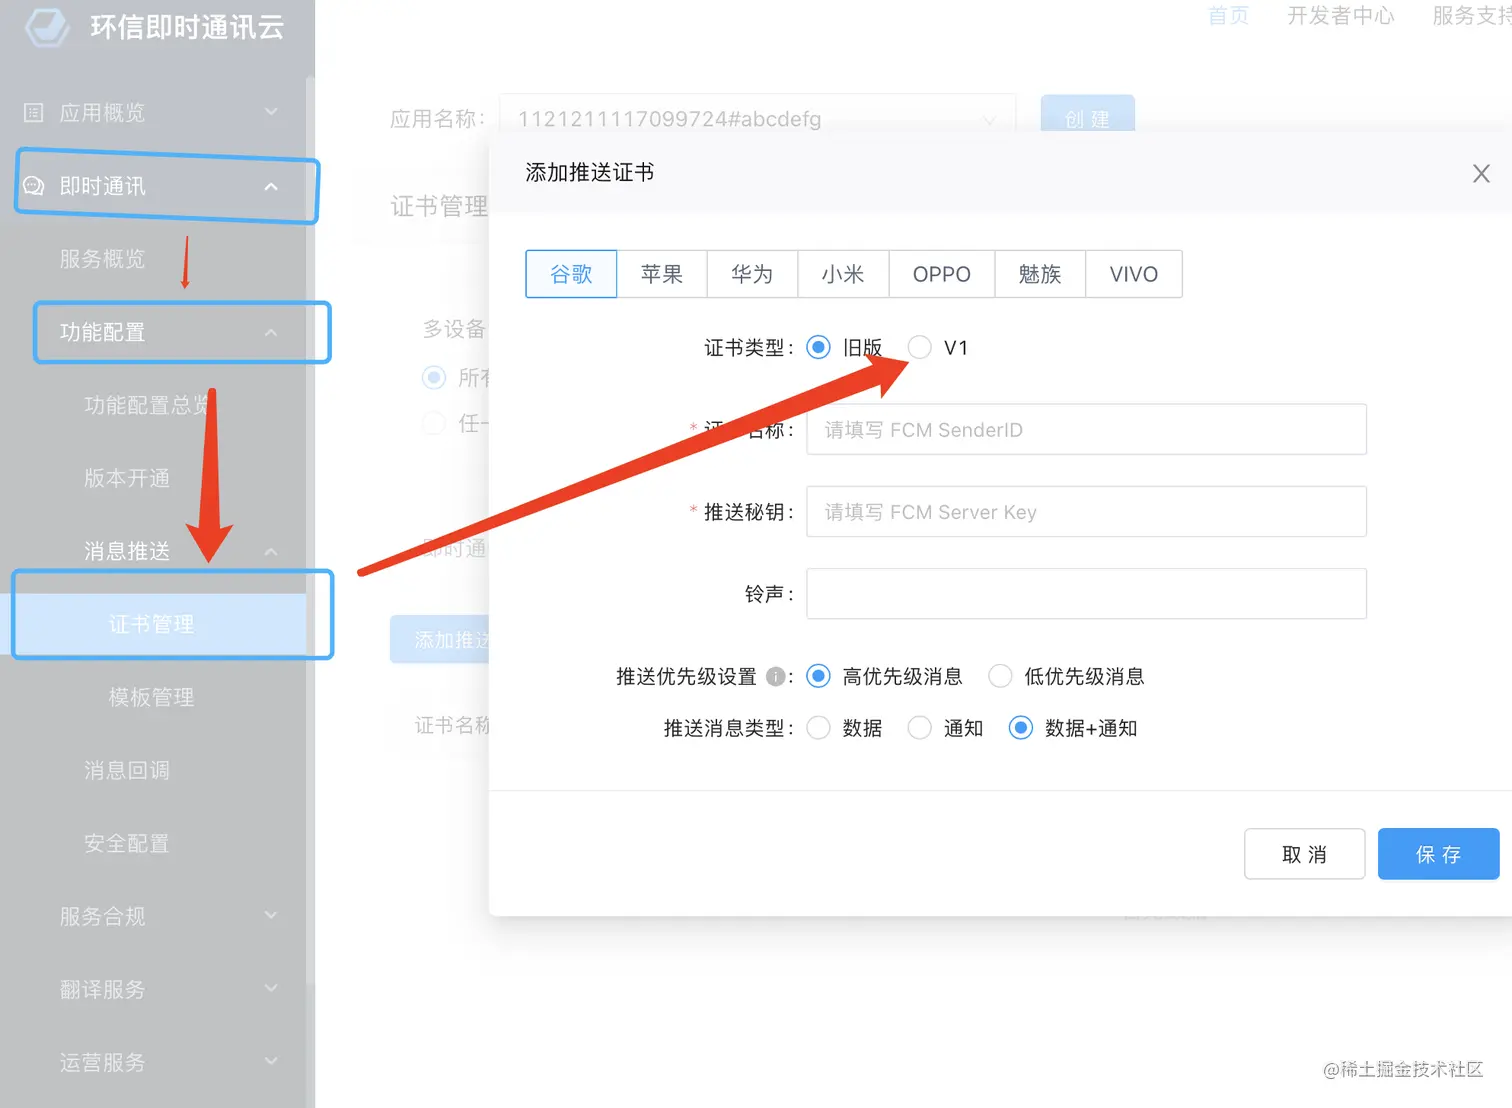Click the 取消 button
This screenshot has width=1512, height=1108.
click(x=1304, y=854)
